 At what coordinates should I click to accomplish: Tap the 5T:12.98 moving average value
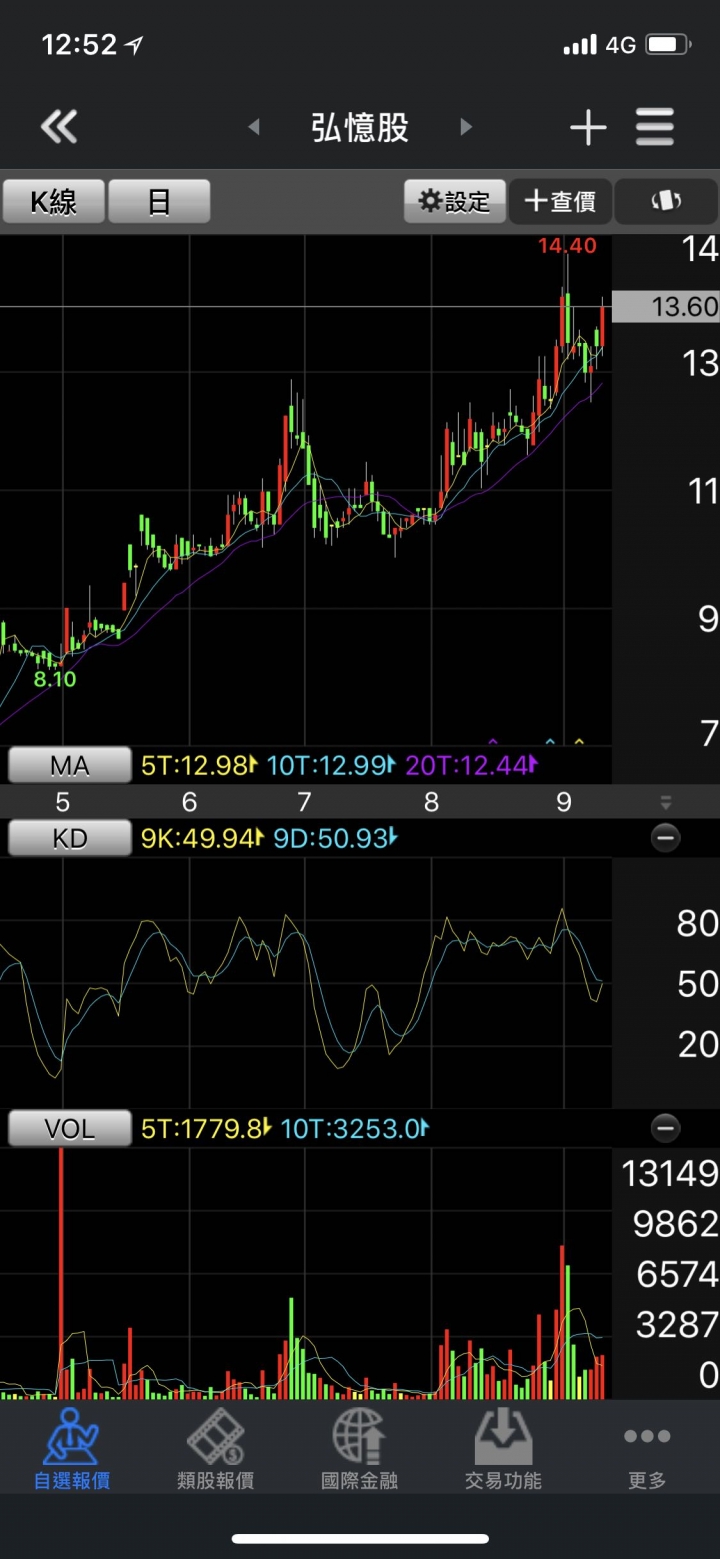point(199,766)
